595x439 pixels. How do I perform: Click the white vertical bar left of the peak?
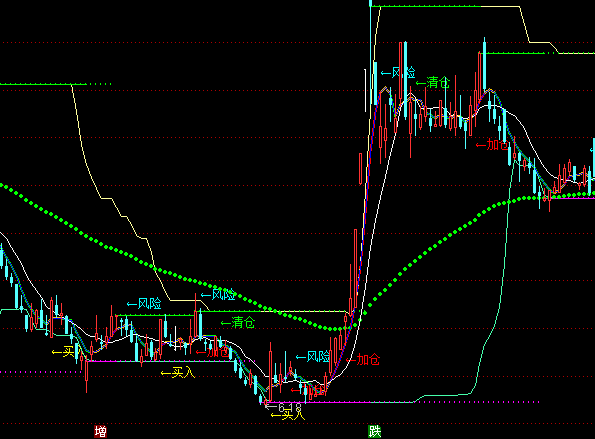pos(365,90)
